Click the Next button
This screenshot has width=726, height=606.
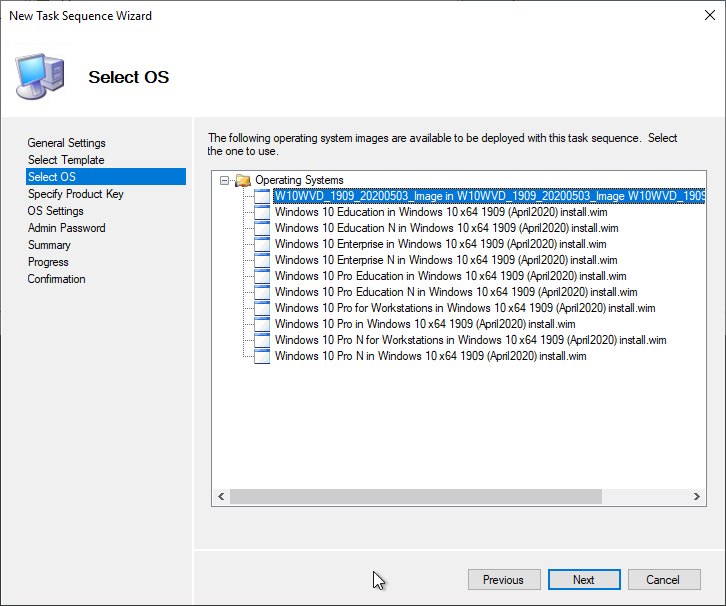coord(584,580)
